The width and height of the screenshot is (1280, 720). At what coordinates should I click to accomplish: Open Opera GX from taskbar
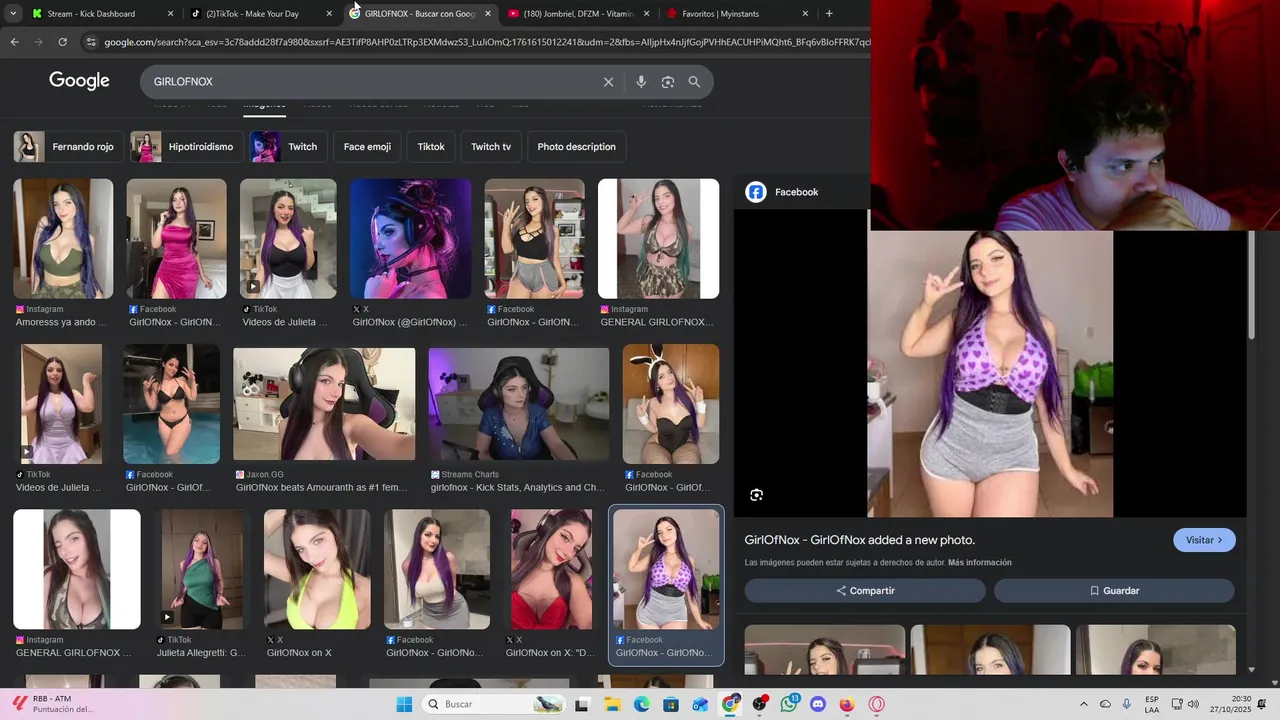point(877,704)
